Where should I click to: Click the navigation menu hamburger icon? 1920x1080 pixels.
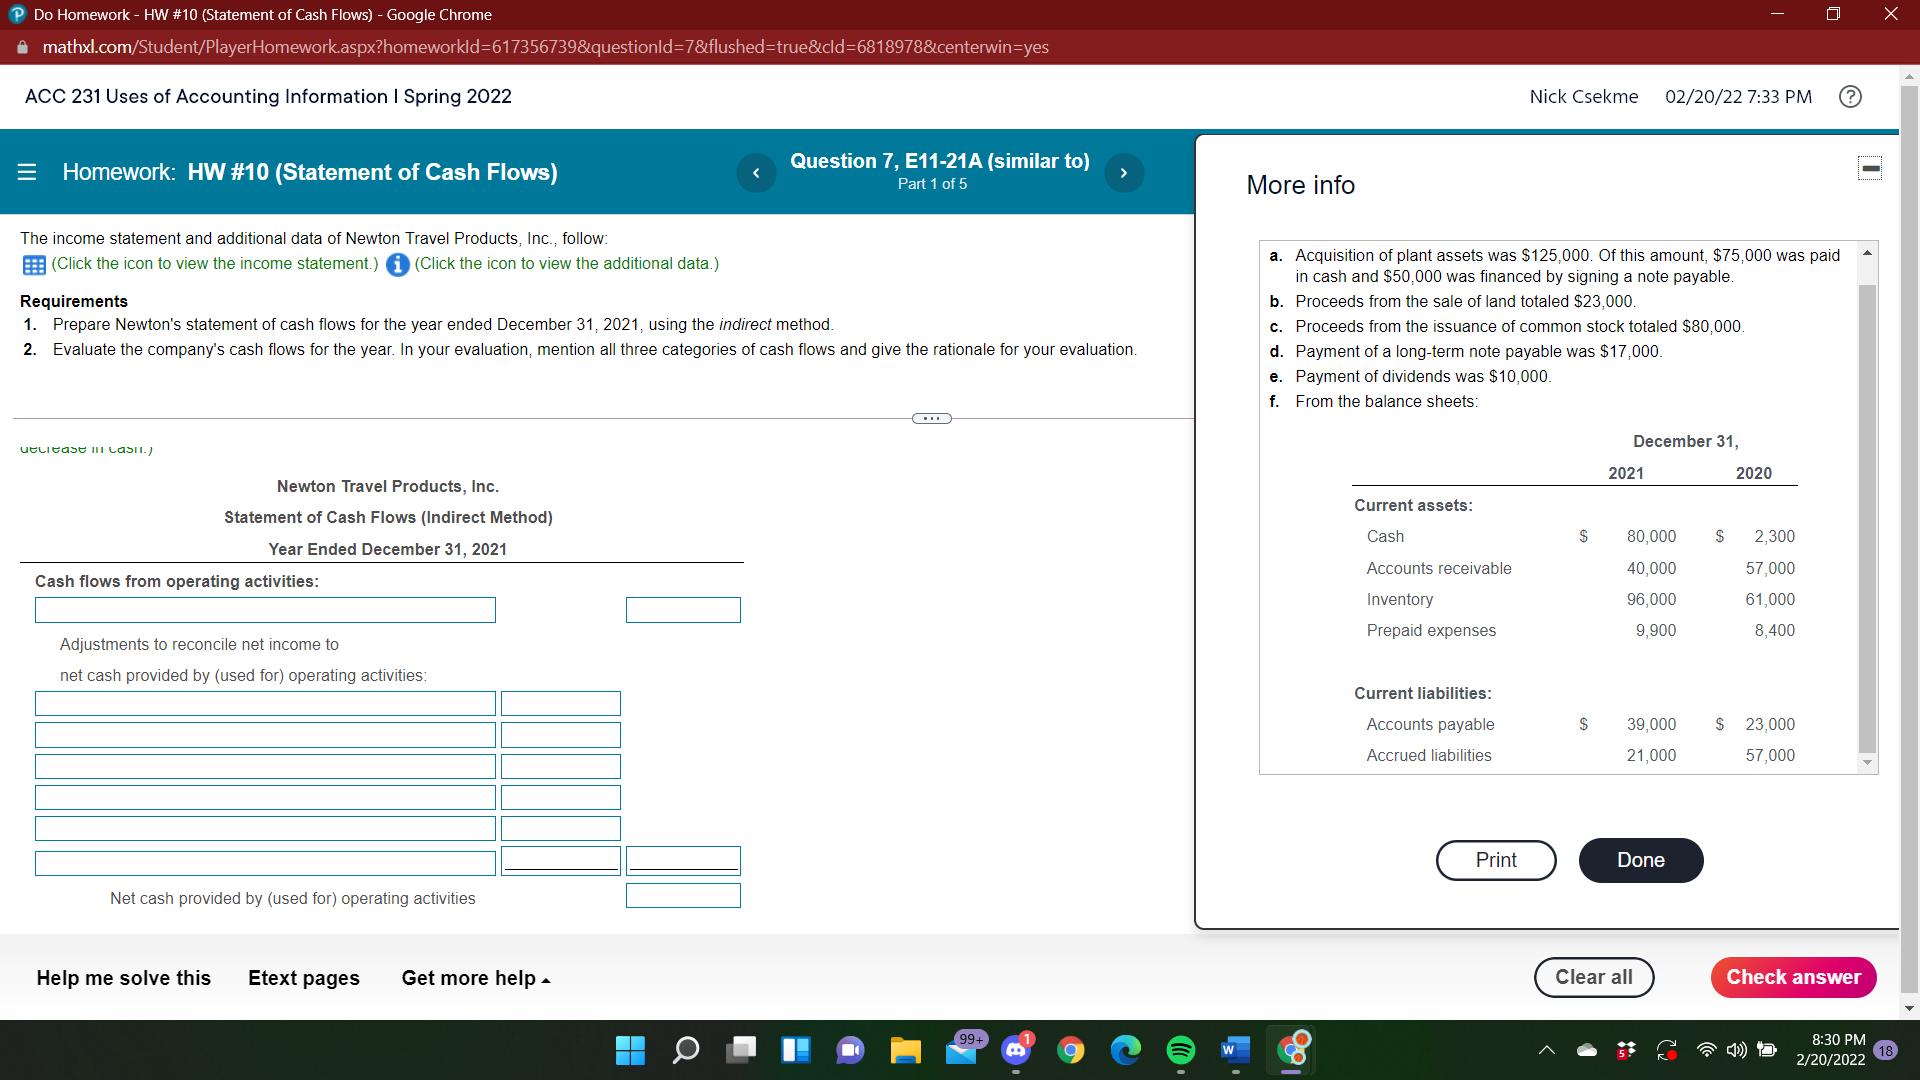click(x=26, y=171)
